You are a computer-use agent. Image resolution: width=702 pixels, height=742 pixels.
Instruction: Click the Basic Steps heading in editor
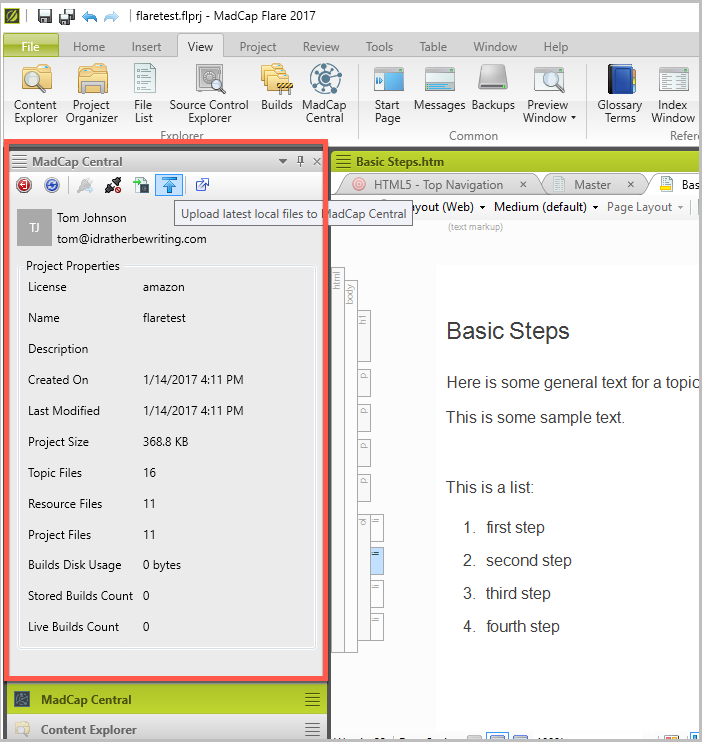pos(507,330)
